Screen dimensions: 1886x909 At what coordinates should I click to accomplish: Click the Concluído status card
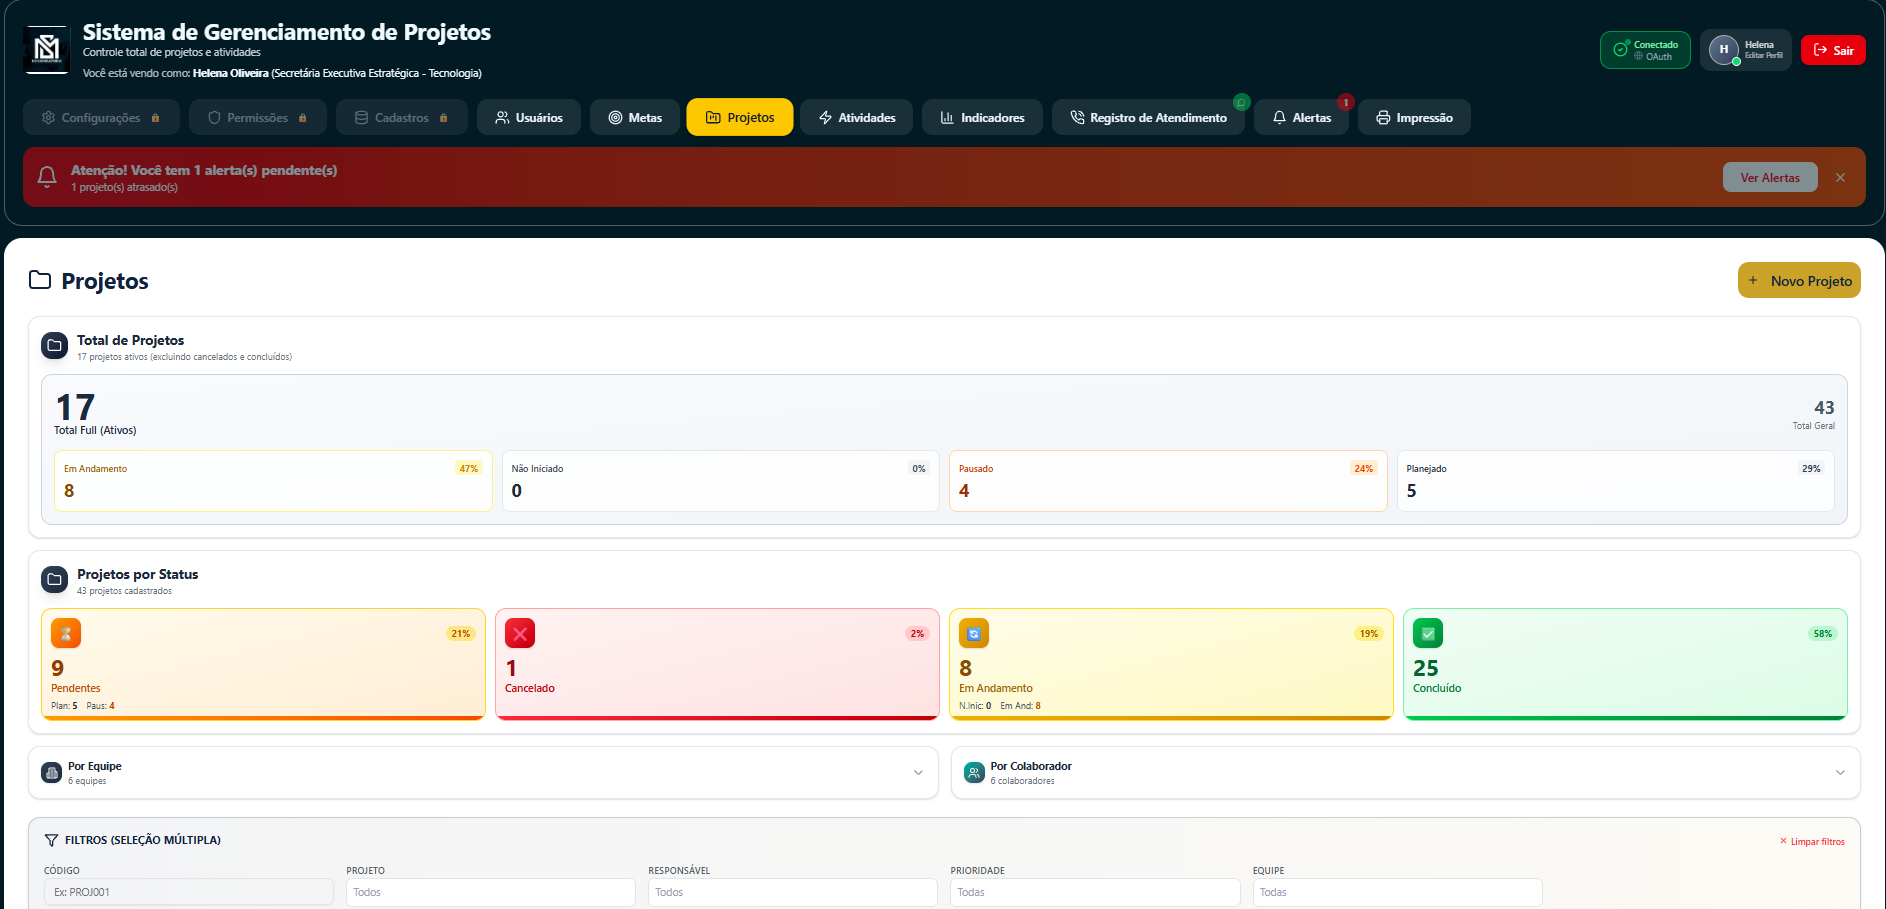point(1625,664)
